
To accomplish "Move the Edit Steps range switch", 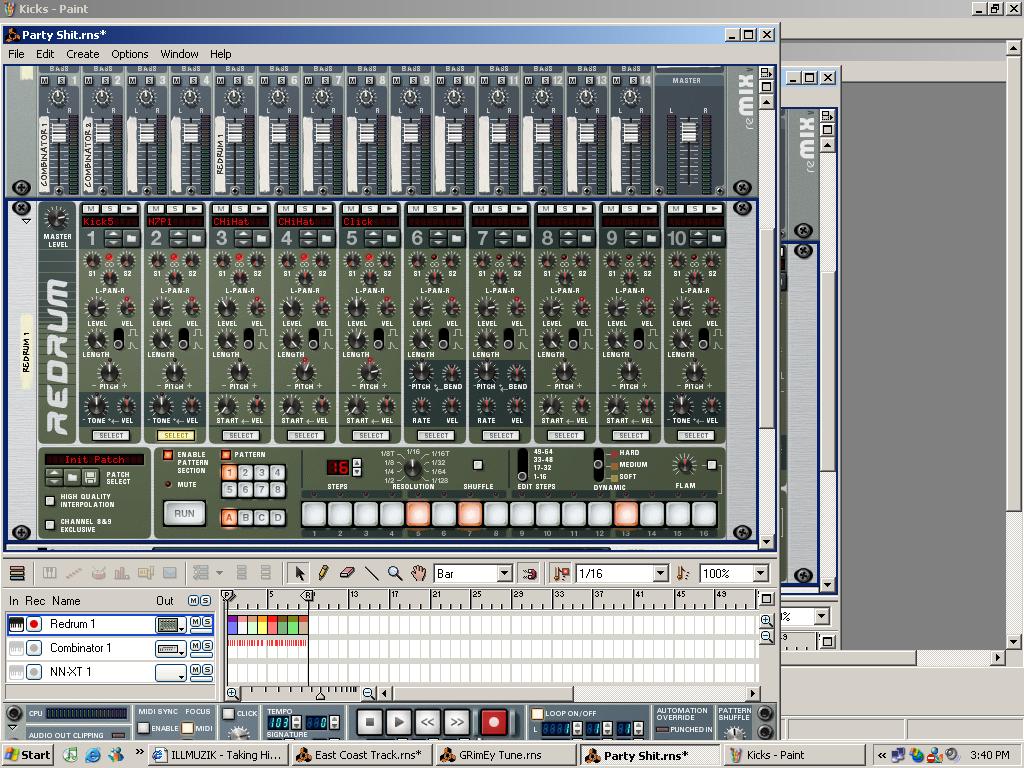I will point(522,464).
